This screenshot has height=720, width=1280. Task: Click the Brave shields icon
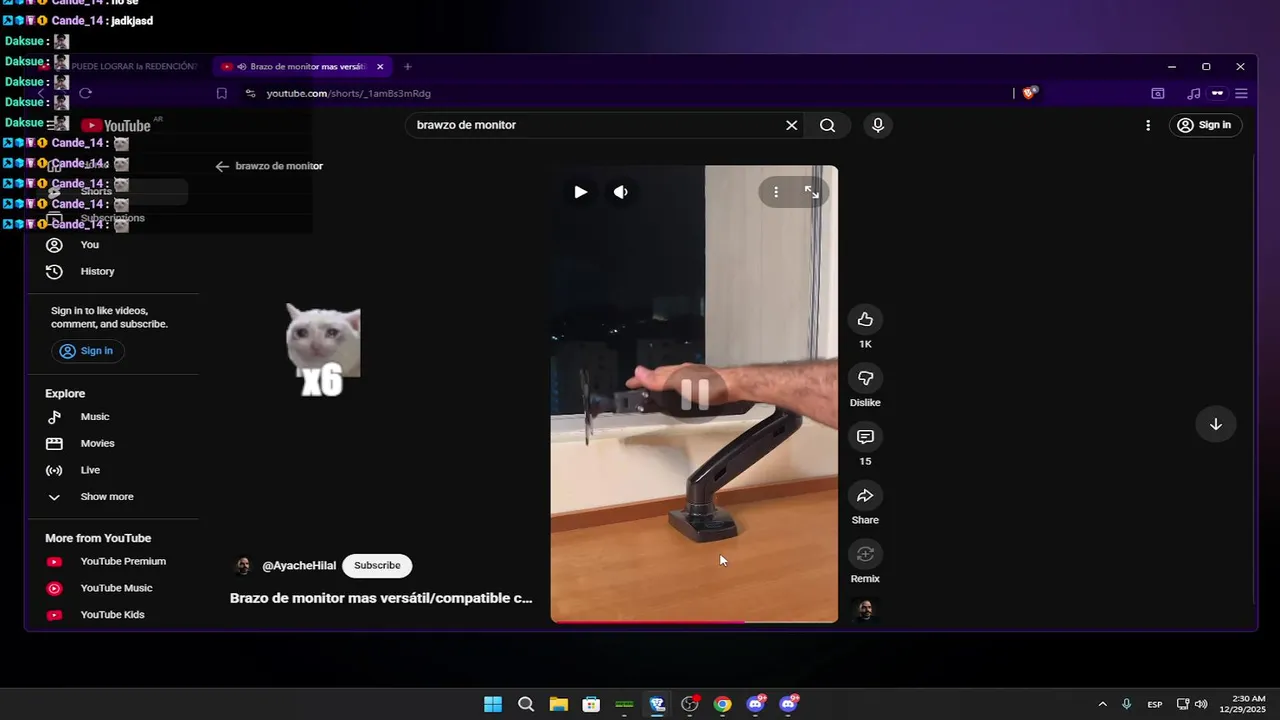pyautogui.click(x=1030, y=93)
